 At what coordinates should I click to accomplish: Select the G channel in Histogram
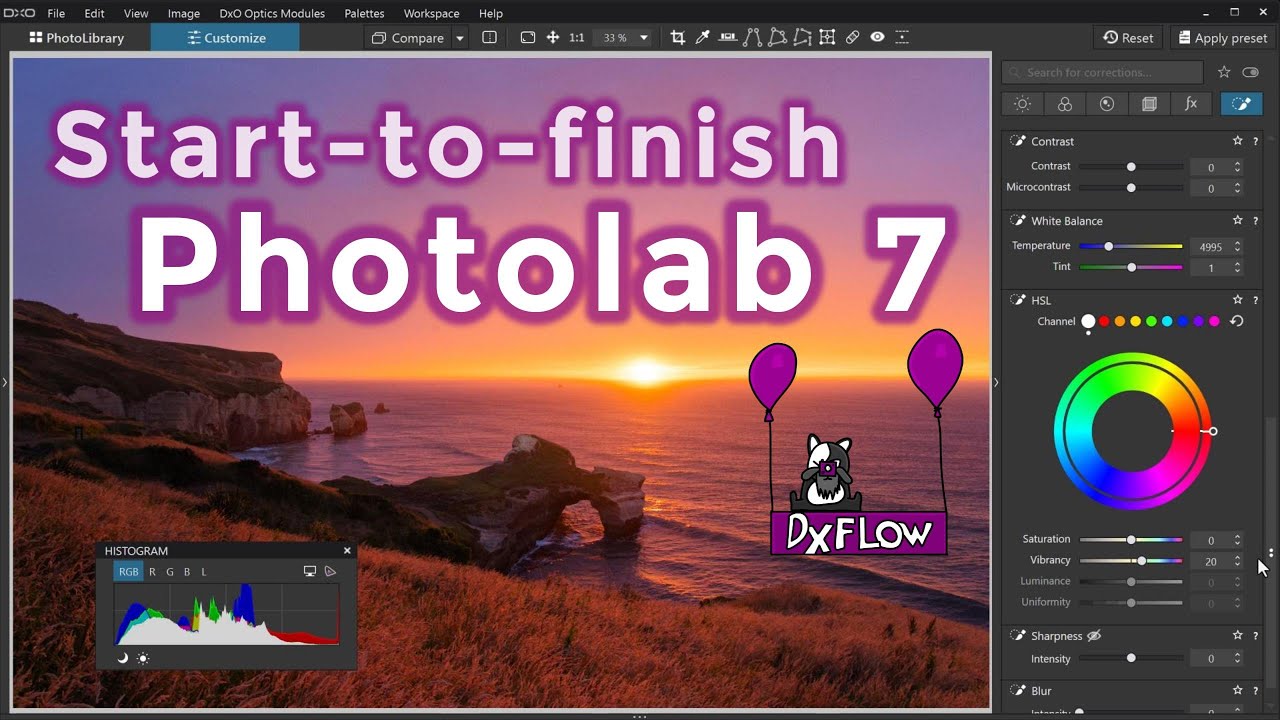tap(170, 572)
